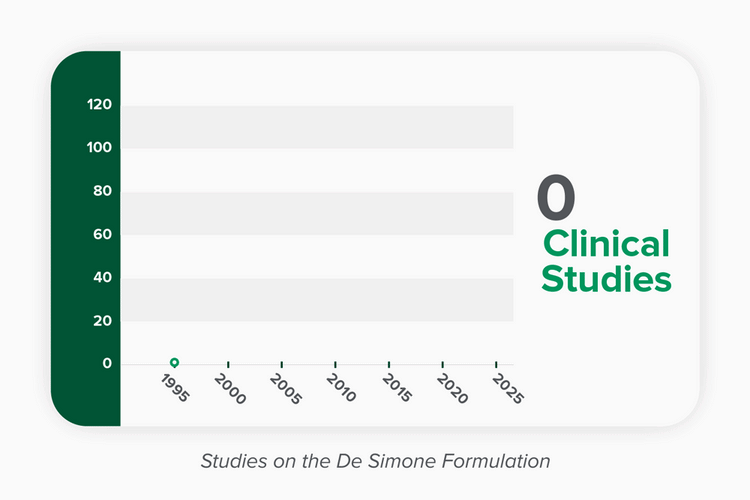
Task: Click the 0 value on the y-axis
Action: point(107,363)
